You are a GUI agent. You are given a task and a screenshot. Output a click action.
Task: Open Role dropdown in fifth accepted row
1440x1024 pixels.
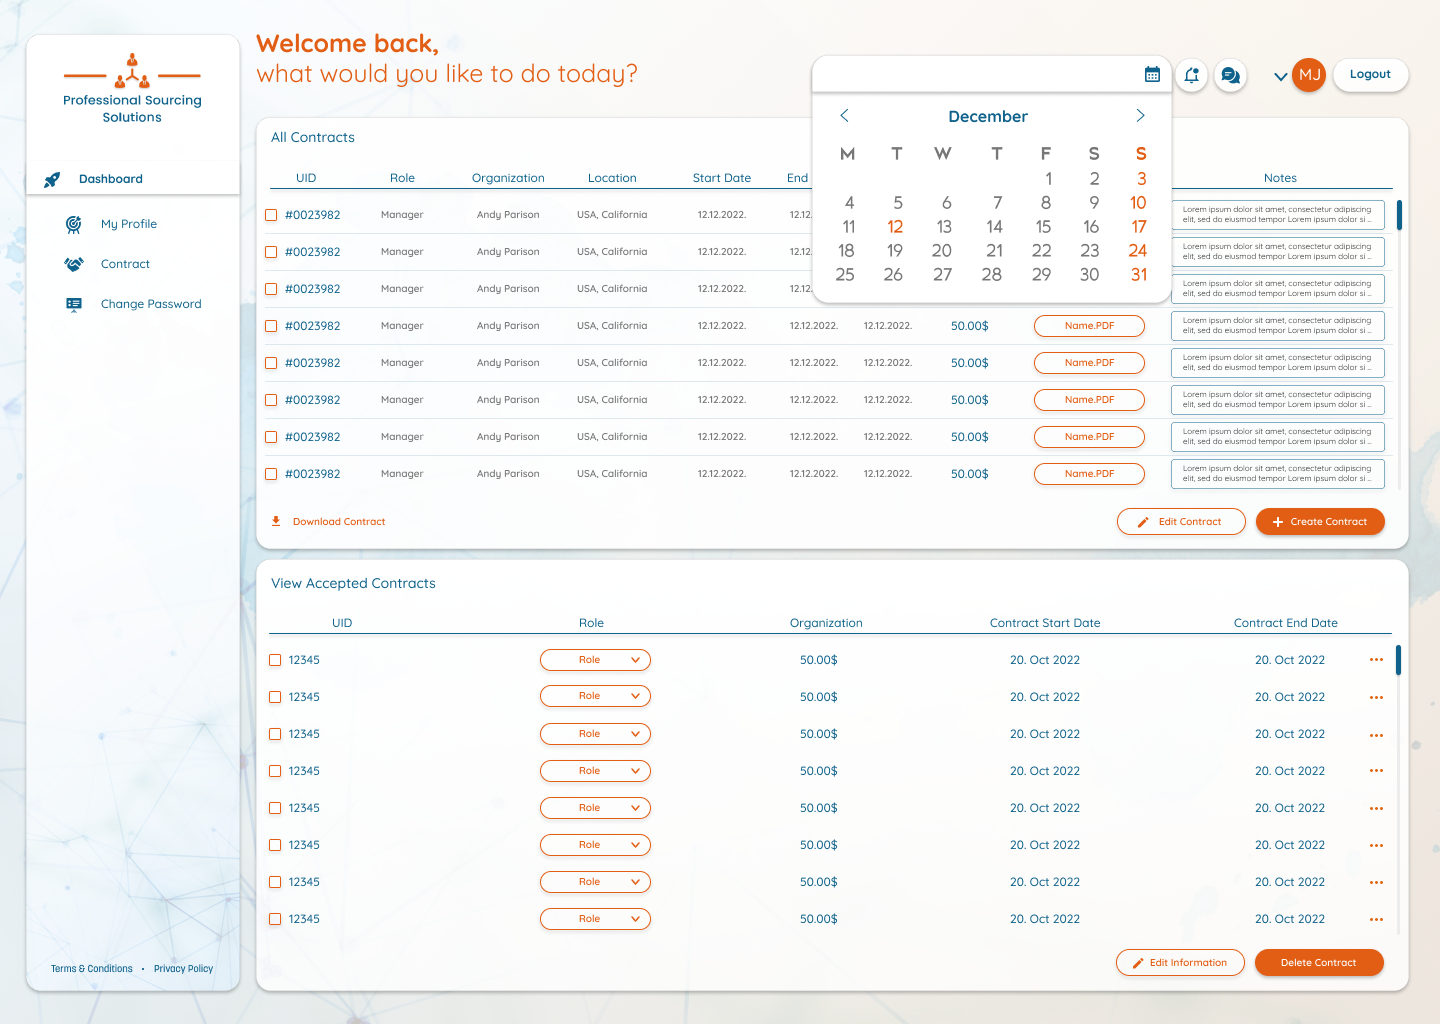click(595, 808)
